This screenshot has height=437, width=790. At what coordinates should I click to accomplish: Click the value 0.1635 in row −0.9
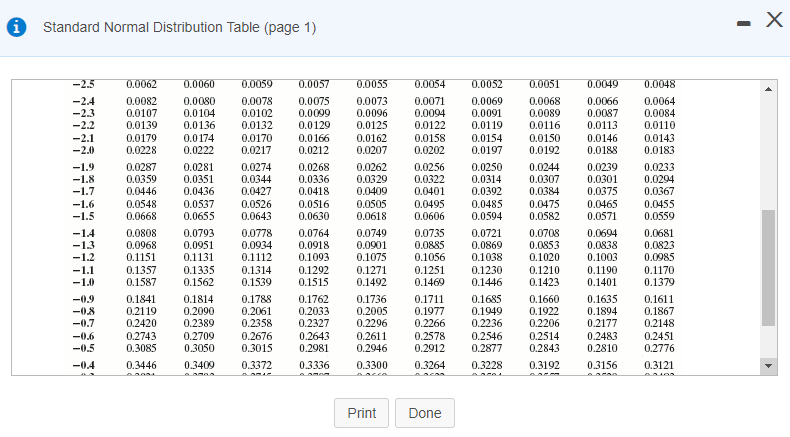pyautogui.click(x=603, y=299)
